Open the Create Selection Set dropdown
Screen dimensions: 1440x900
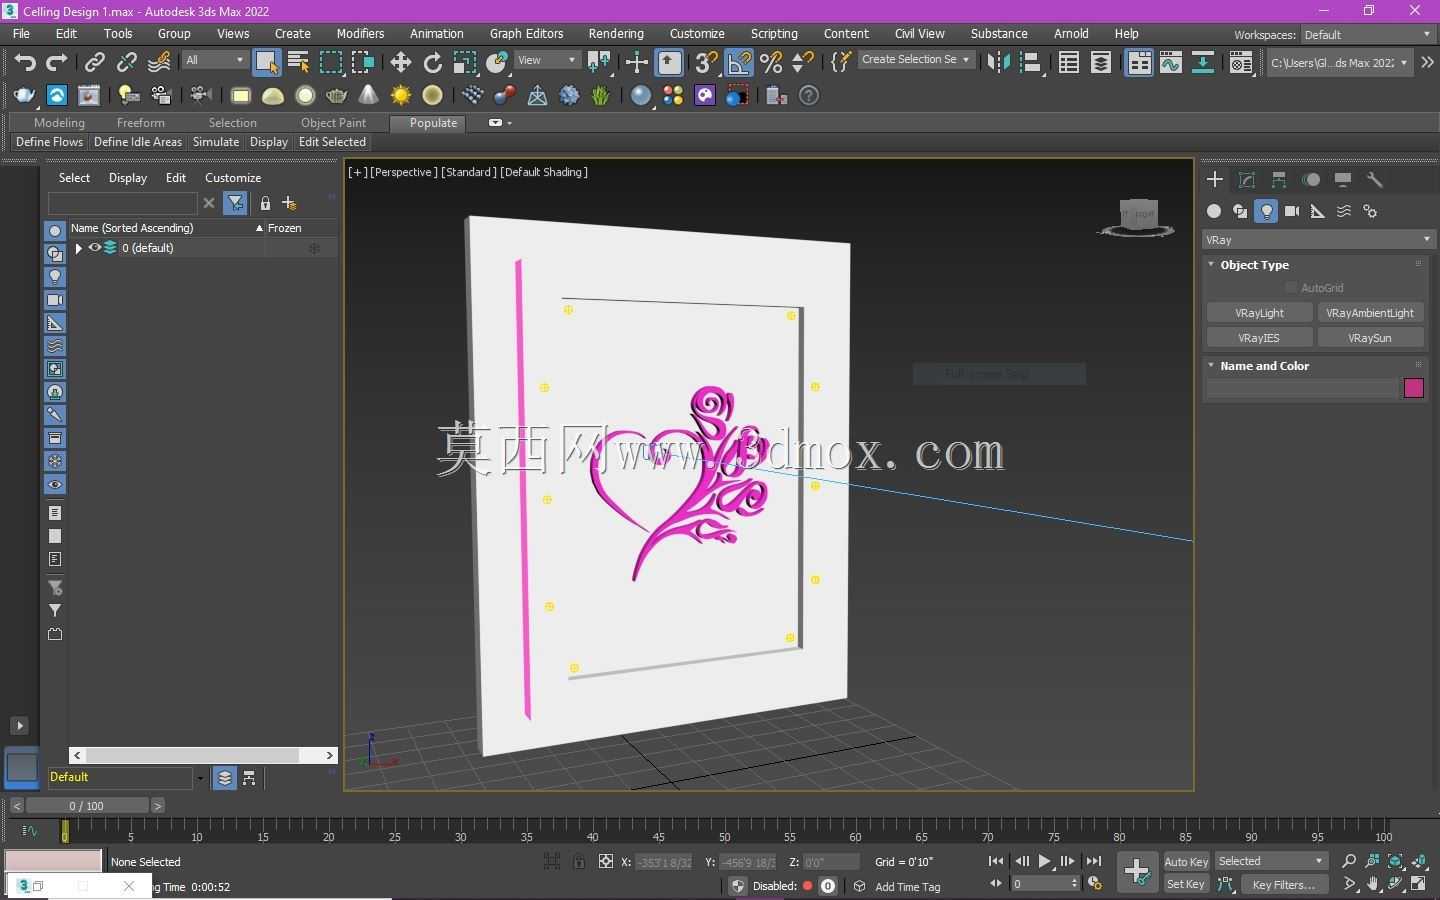click(x=915, y=60)
